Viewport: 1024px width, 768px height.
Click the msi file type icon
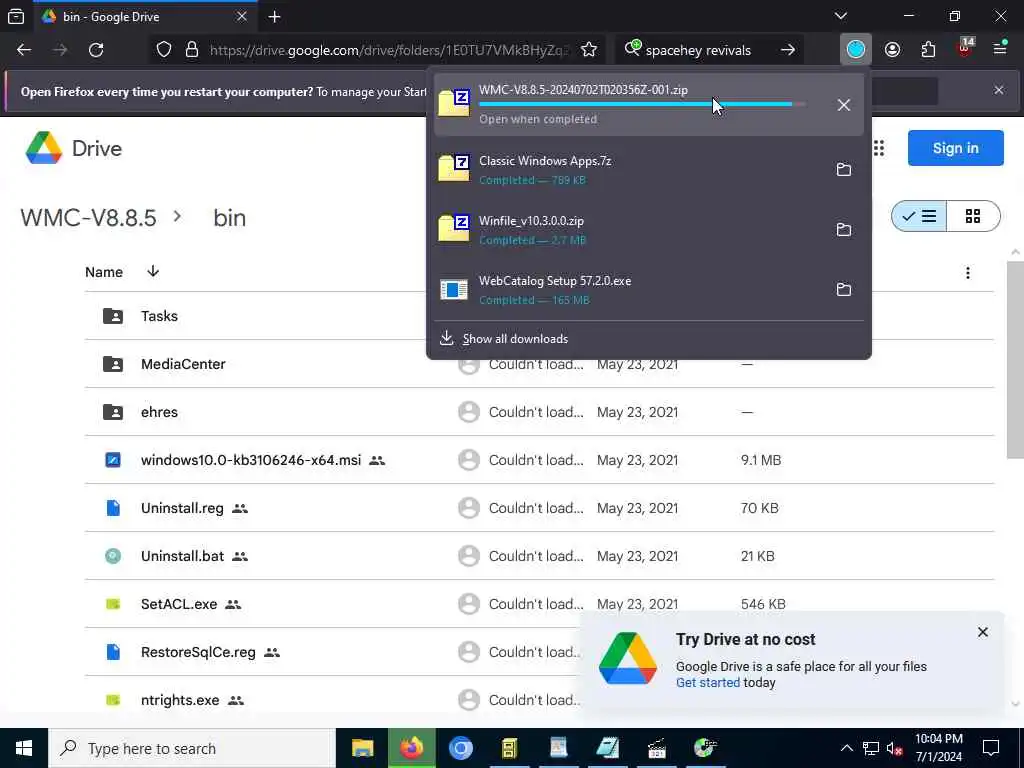click(x=113, y=460)
